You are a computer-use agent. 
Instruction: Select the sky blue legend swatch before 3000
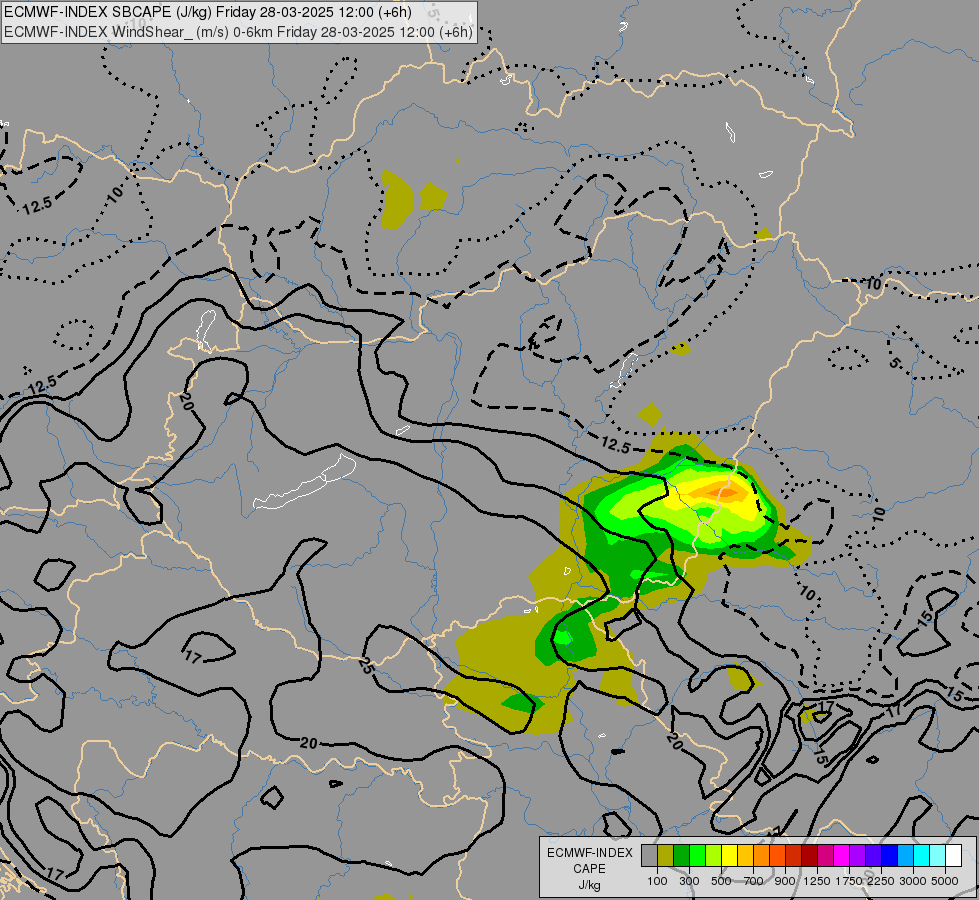906,856
